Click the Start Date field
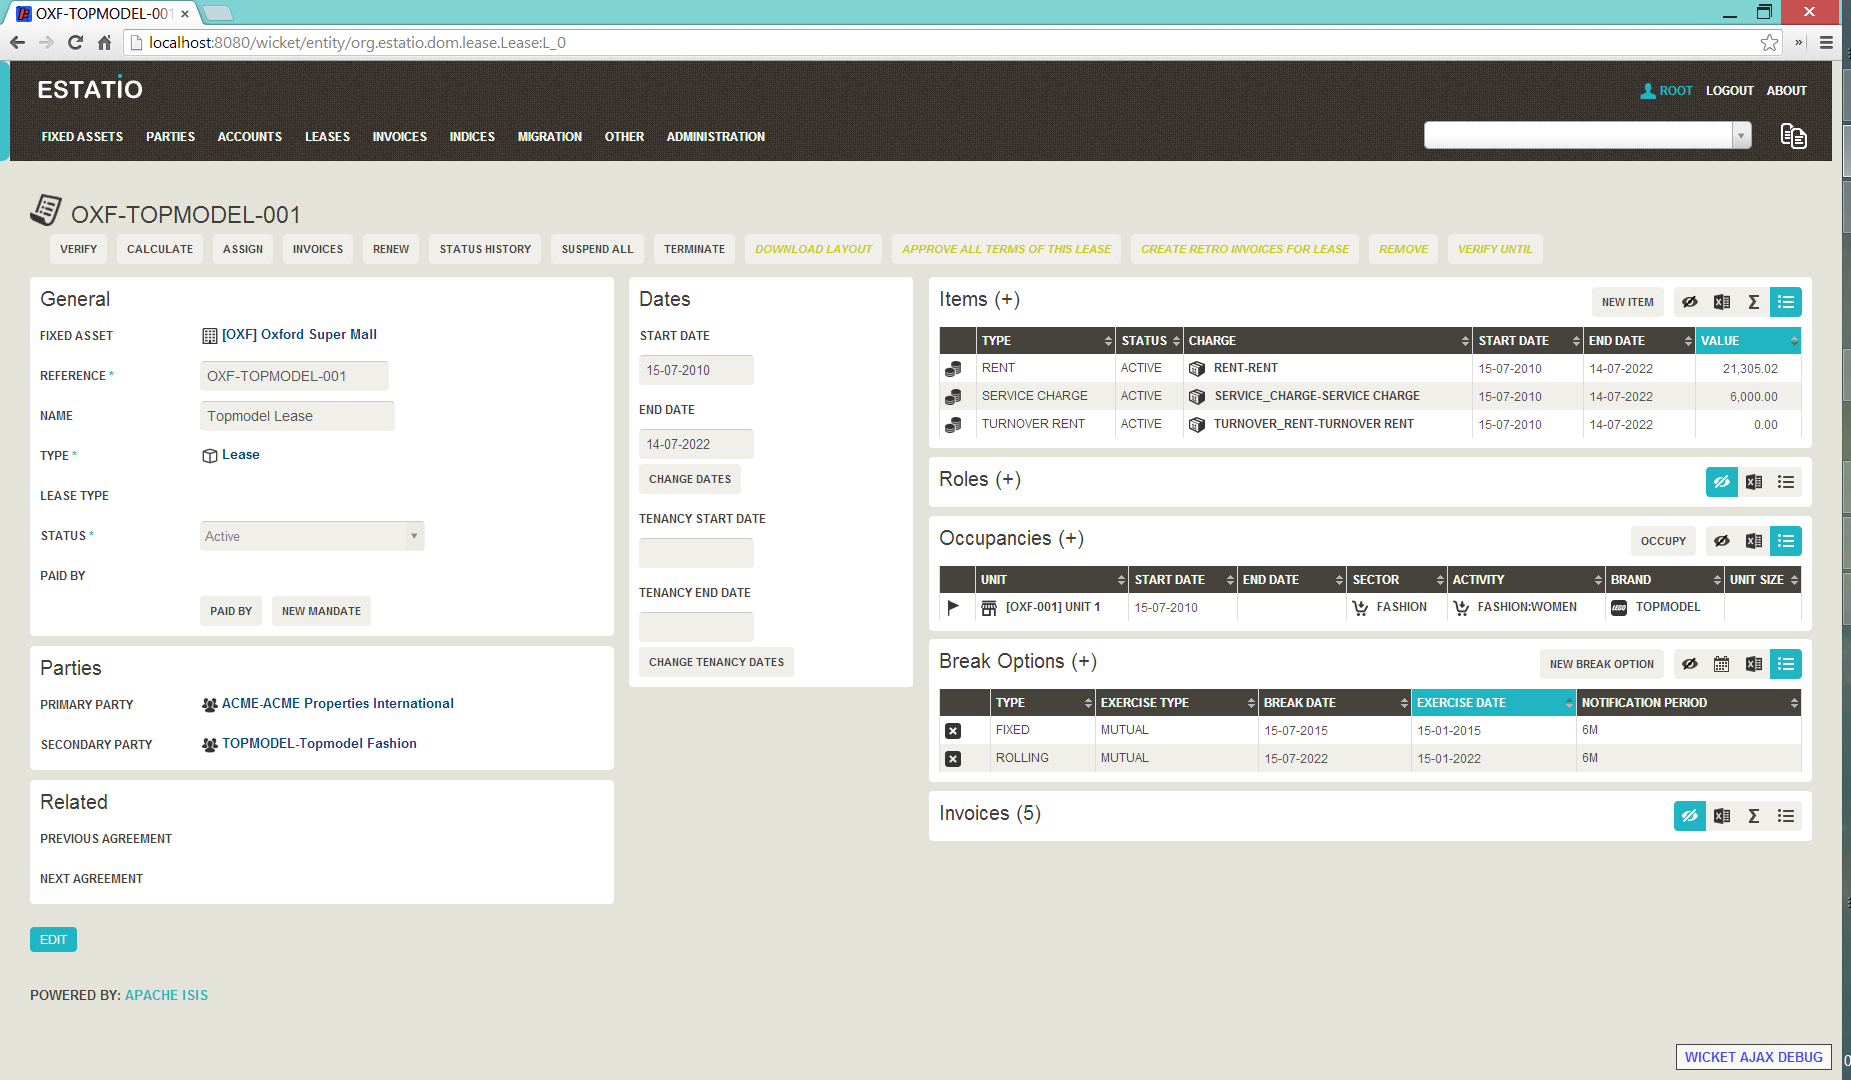Image resolution: width=1851 pixels, height=1080 pixels. coord(696,370)
